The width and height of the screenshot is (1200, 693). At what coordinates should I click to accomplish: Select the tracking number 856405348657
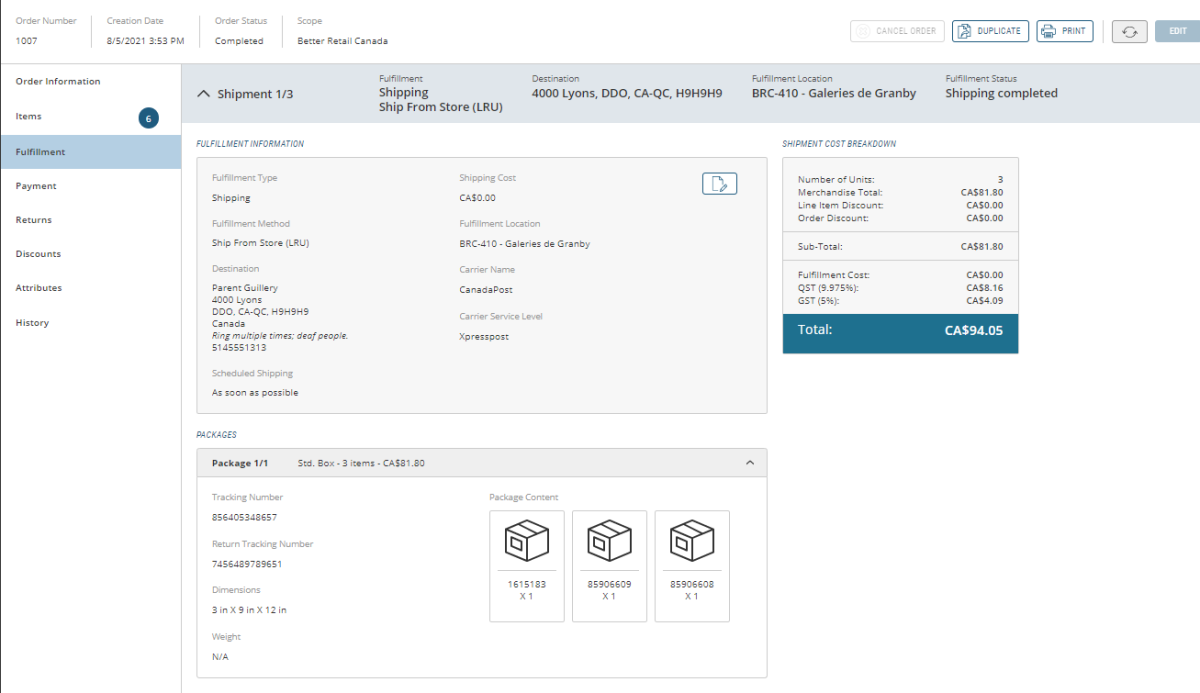(244, 518)
